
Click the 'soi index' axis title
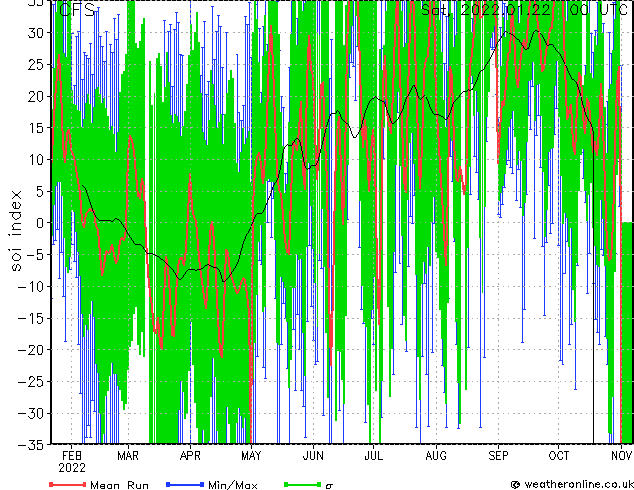[15, 231]
